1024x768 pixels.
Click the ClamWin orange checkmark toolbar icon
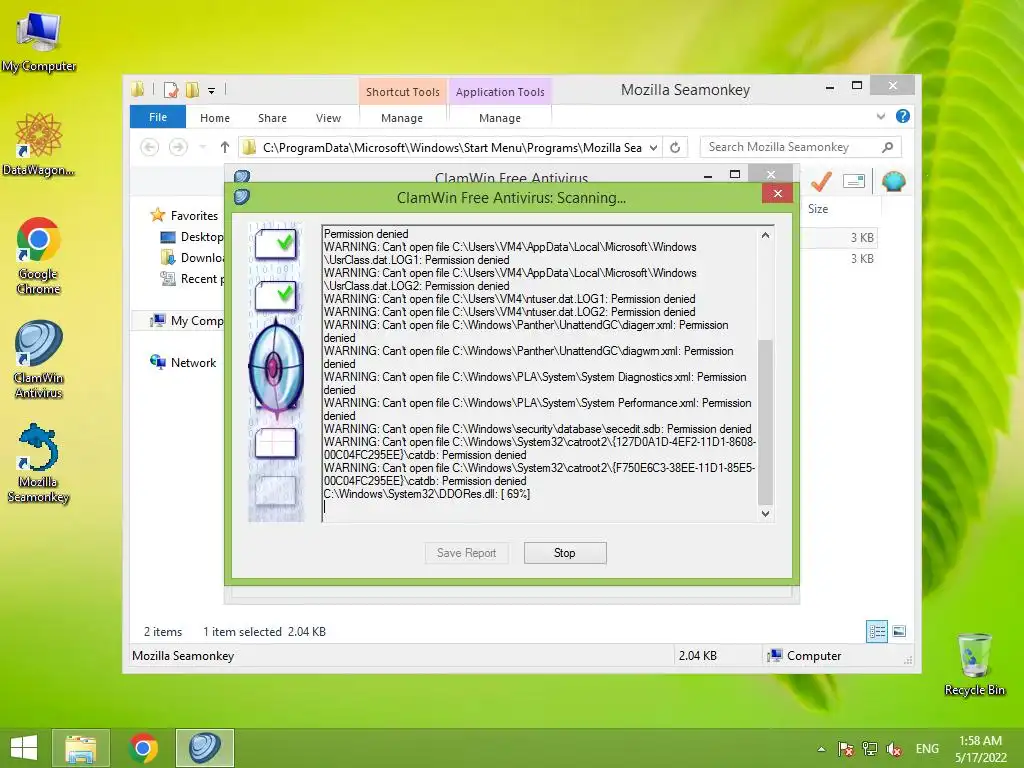pos(821,182)
